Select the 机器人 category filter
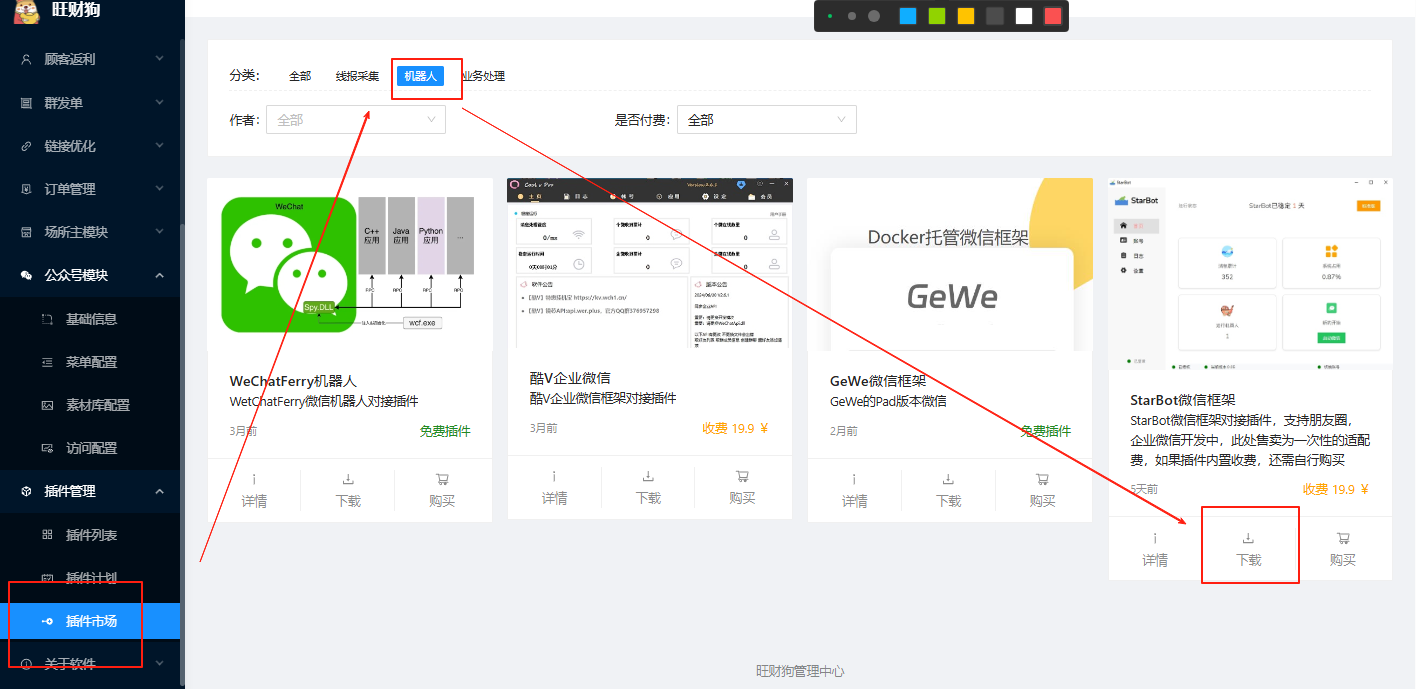The width and height of the screenshot is (1416, 689). (x=420, y=76)
